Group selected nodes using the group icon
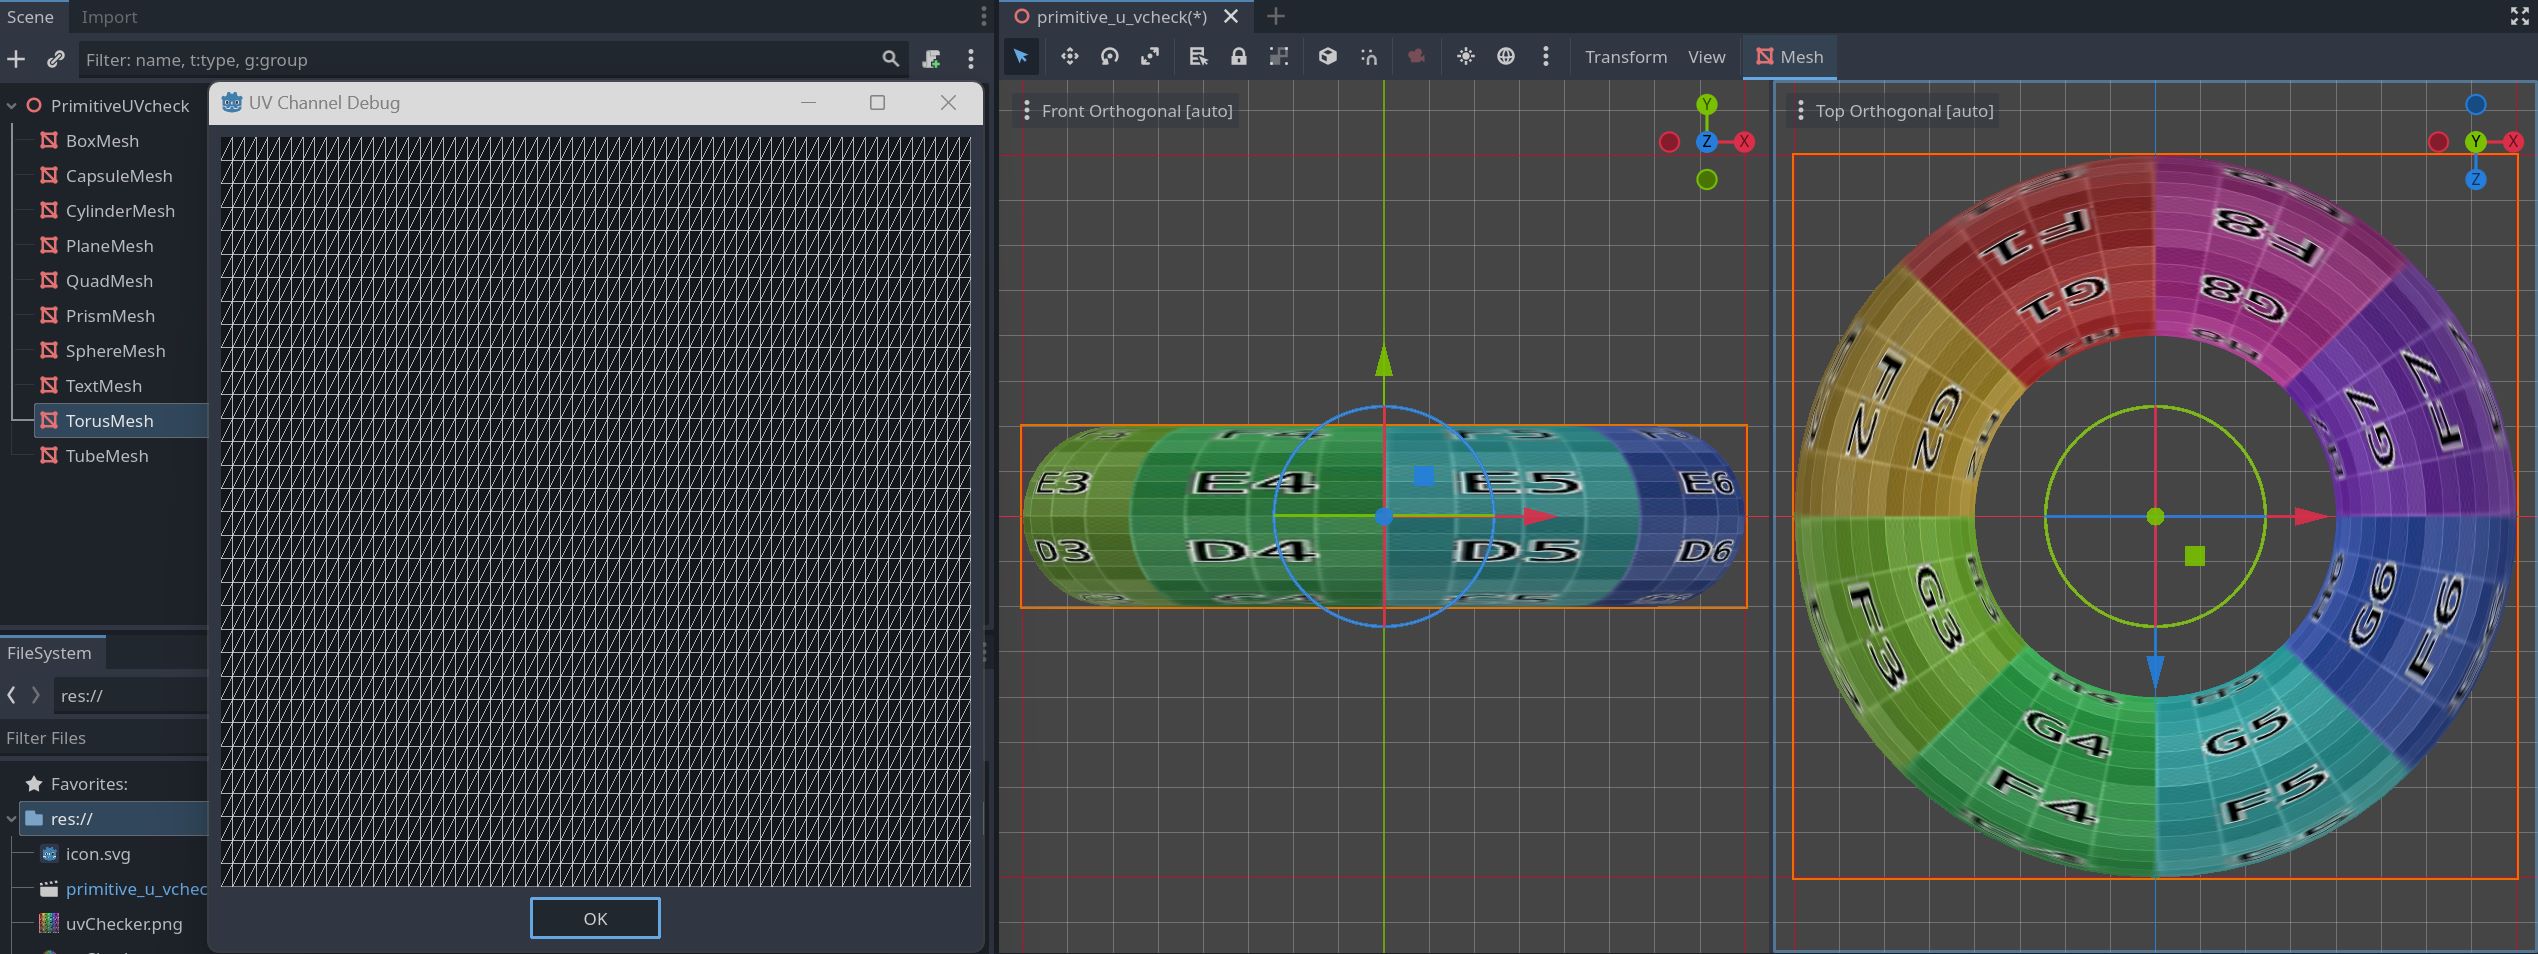Image resolution: width=2538 pixels, height=954 pixels. tap(1278, 57)
